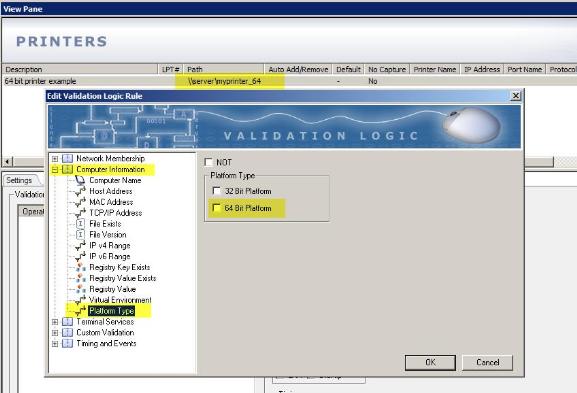The width and height of the screenshot is (577, 393).
Task: Click the Registry Value item icon
Action: 80,289
